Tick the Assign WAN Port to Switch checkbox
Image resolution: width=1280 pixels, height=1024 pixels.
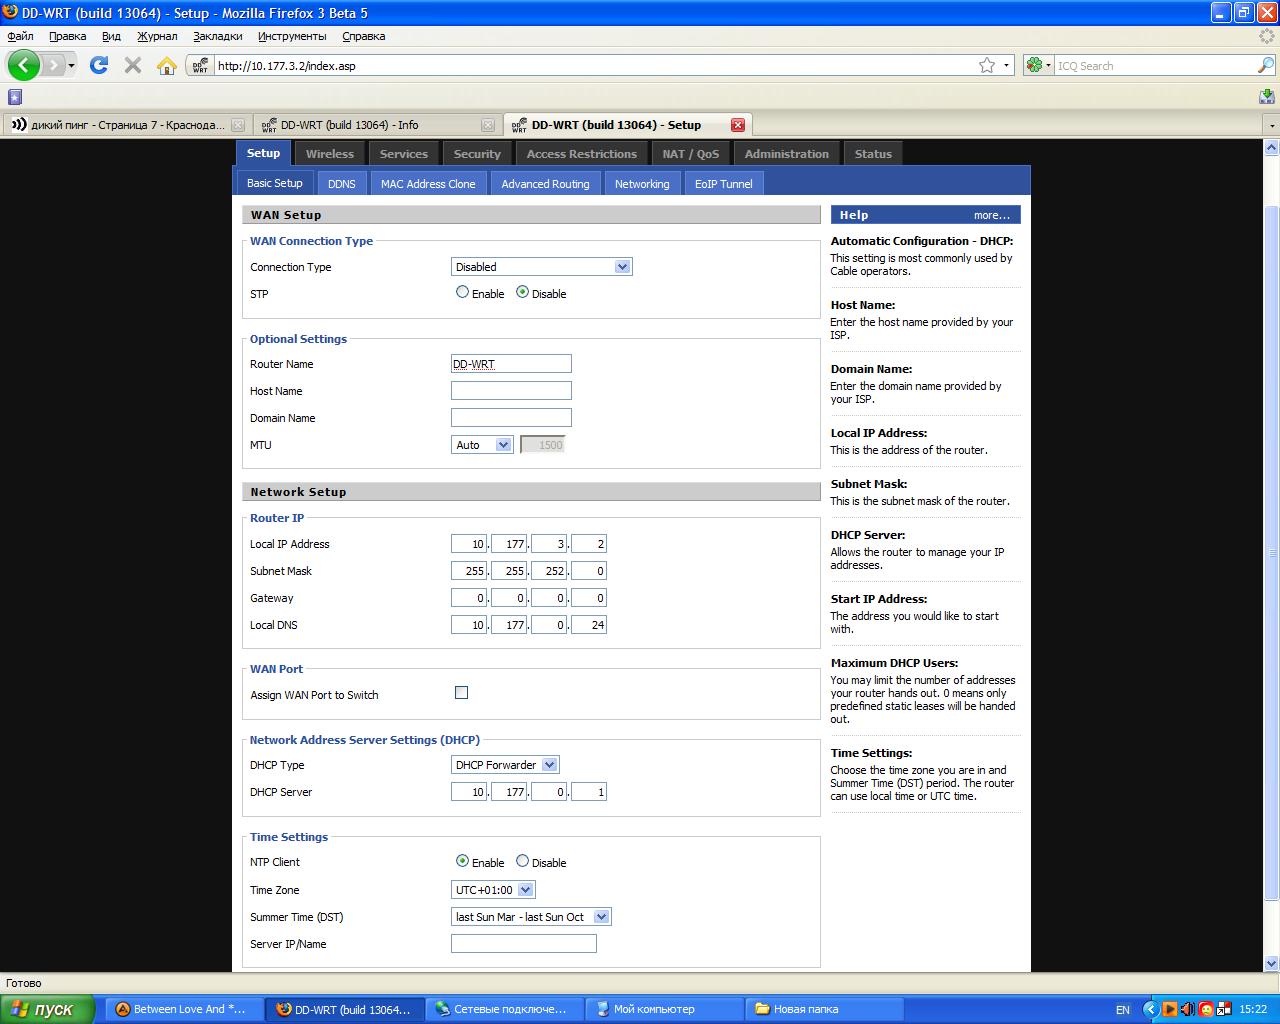[x=461, y=692]
